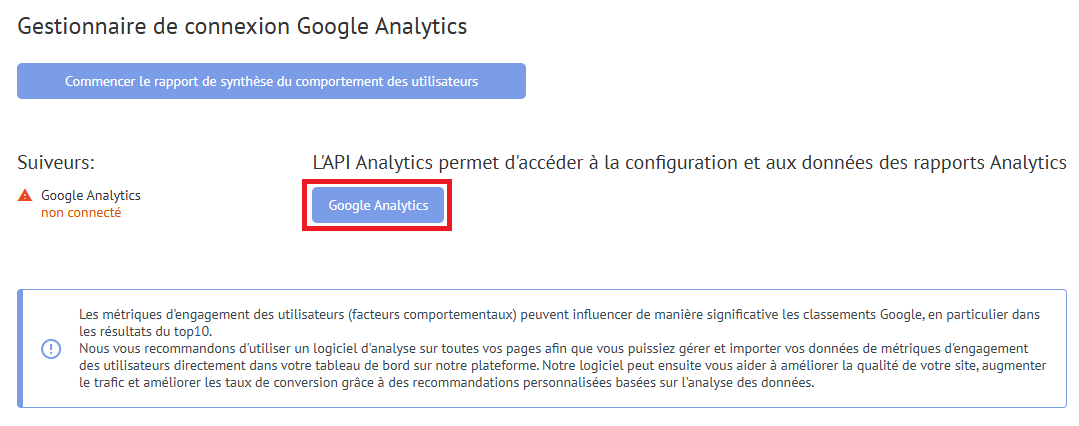This screenshot has height=426, width=1079.
Task: Click the phrase "(facteurs comportementaux)" in the notice
Action: click(x=432, y=315)
